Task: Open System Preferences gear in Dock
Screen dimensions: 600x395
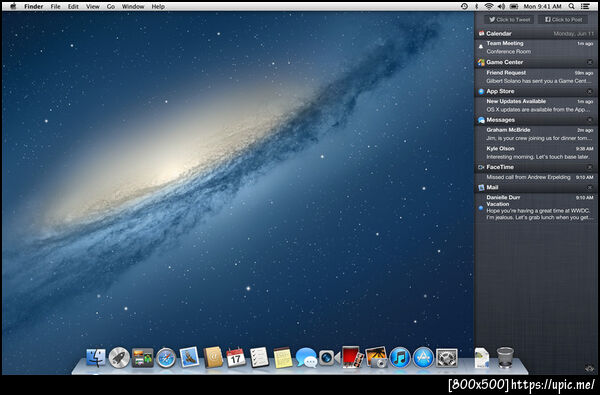Action: (x=447, y=358)
